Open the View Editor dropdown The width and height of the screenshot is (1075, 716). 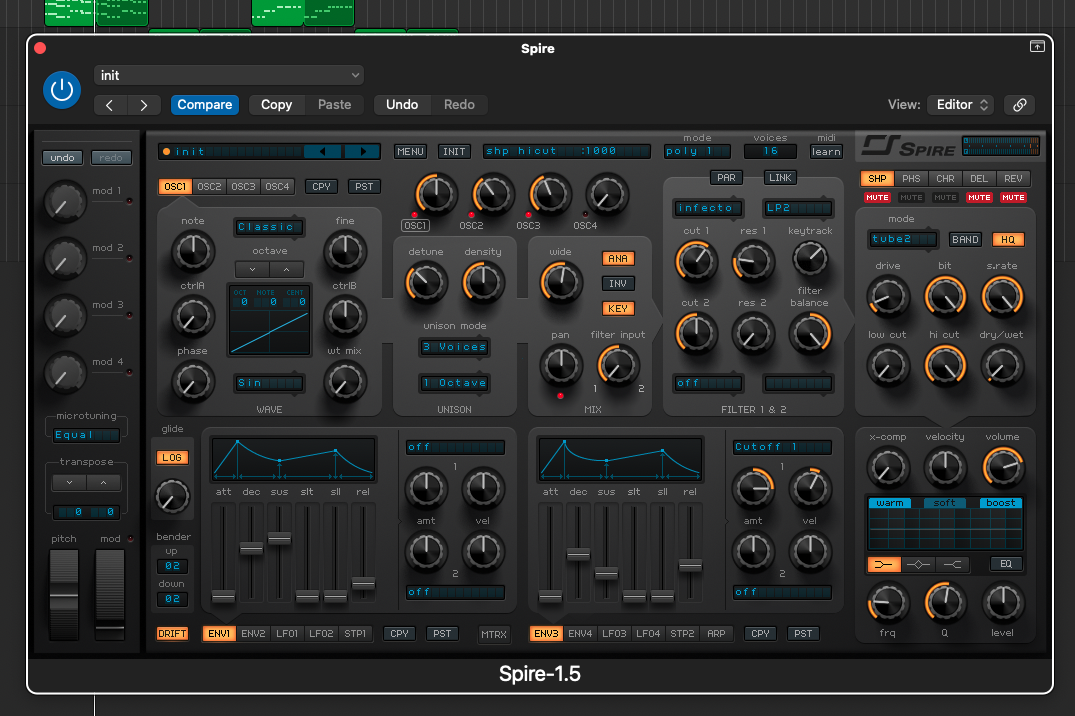pos(961,105)
